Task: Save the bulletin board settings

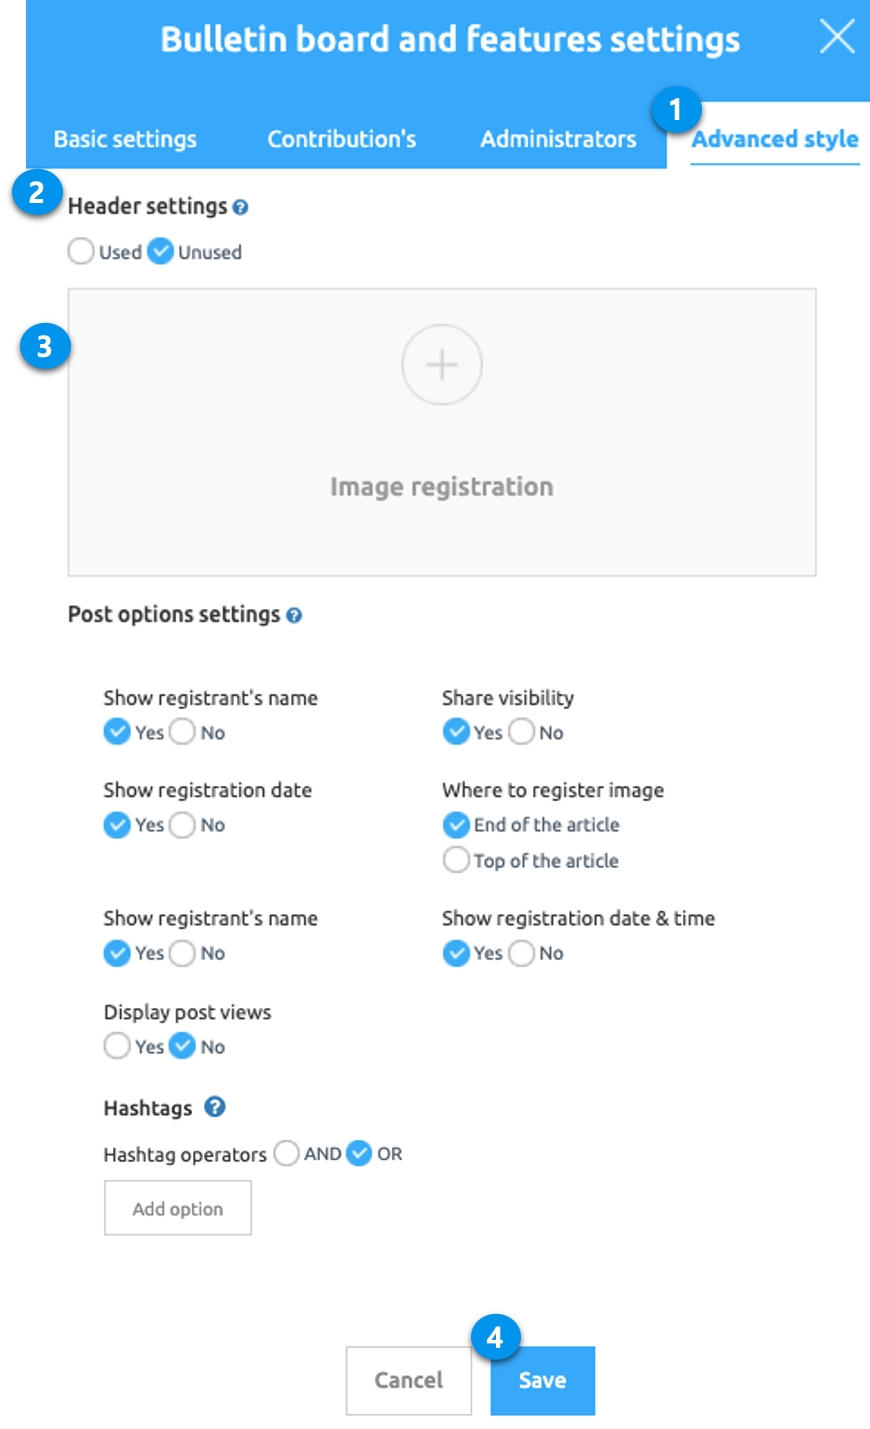Action: 543,1380
